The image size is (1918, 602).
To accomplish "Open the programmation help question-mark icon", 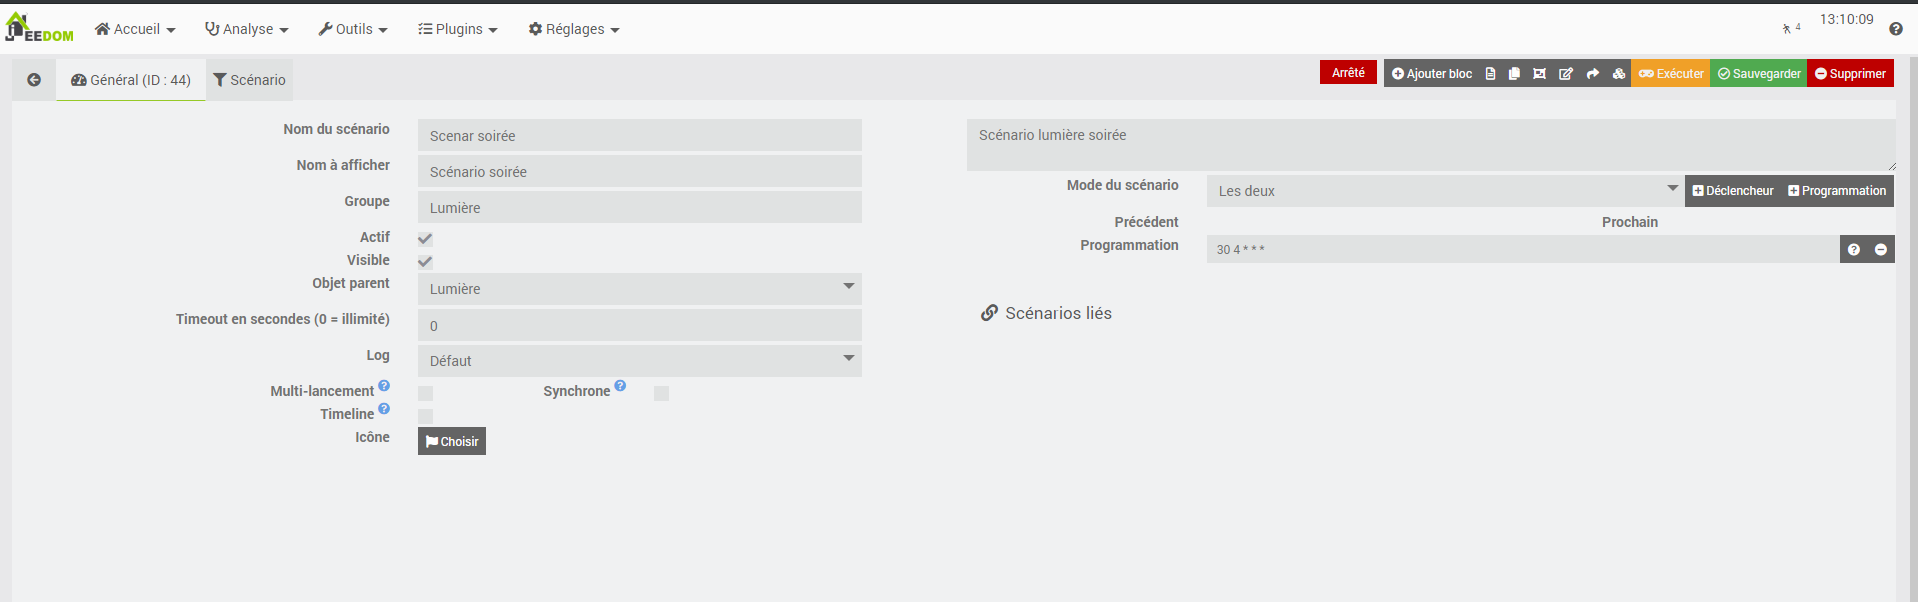I will point(1854,250).
